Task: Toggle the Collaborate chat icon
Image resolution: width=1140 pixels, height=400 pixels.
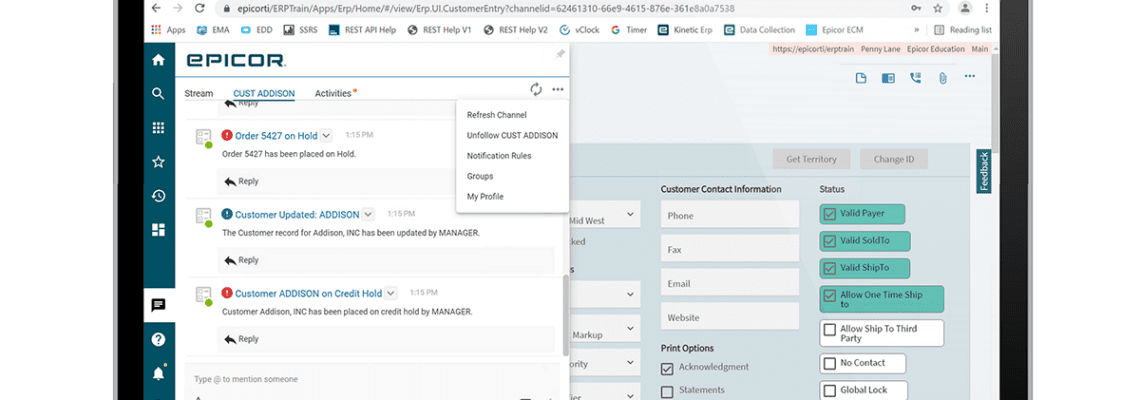Action: click(x=158, y=305)
